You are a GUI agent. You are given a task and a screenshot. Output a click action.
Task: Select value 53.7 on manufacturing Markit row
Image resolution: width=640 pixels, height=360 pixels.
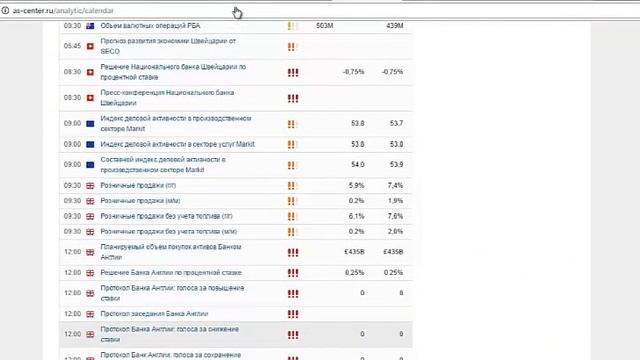[396, 123]
